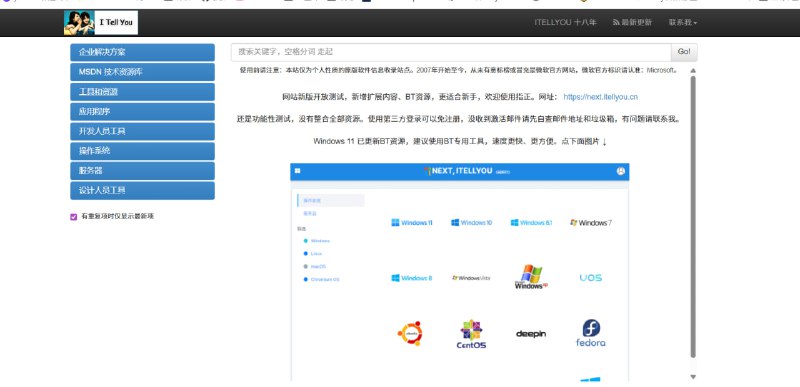Focus the keyword search field
Viewport: 800px width, 387px height.
(451, 52)
